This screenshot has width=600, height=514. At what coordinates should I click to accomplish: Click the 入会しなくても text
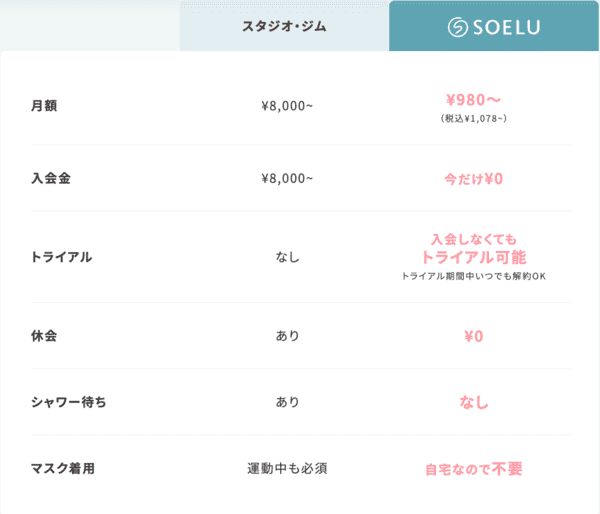pos(474,240)
